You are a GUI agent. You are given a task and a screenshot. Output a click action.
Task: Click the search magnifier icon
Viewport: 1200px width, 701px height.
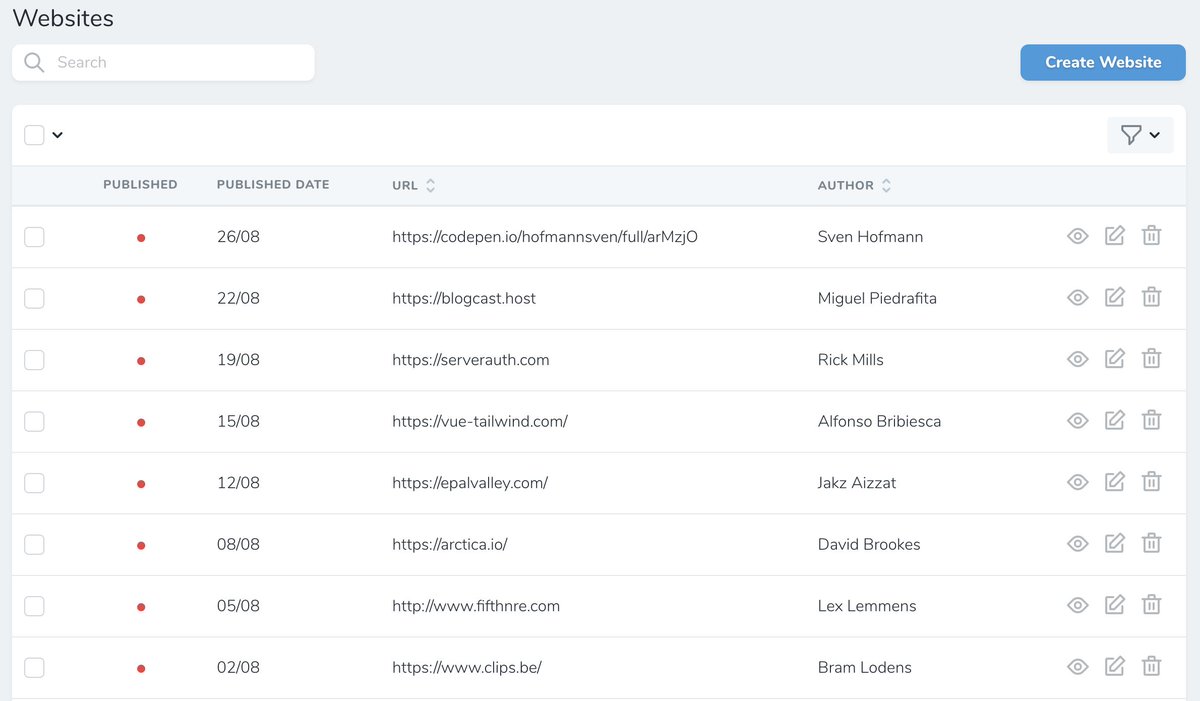[34, 62]
